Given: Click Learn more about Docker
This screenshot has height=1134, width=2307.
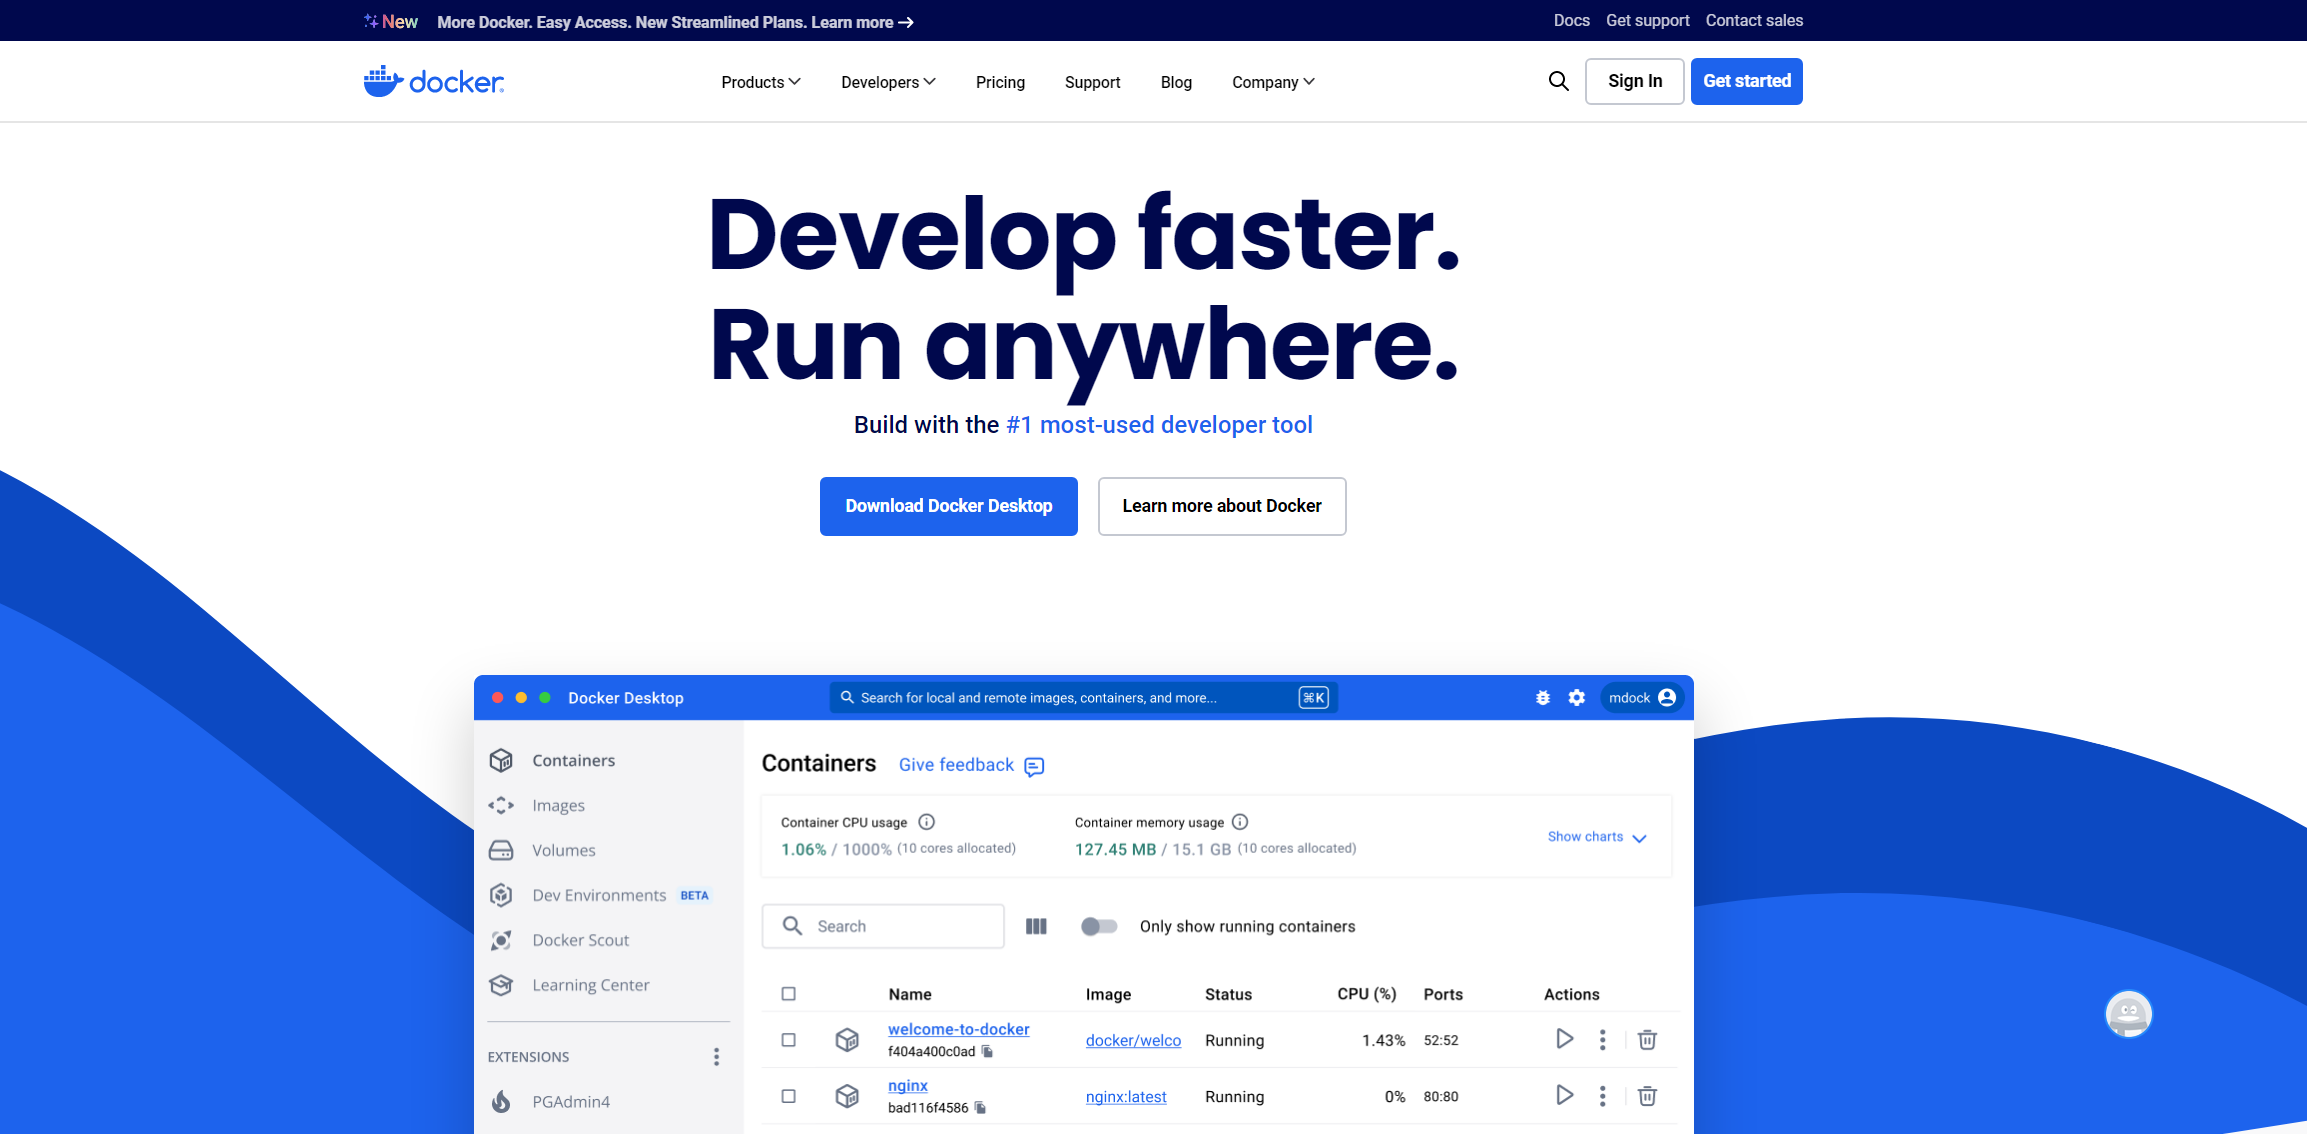Looking at the screenshot, I should point(1222,506).
